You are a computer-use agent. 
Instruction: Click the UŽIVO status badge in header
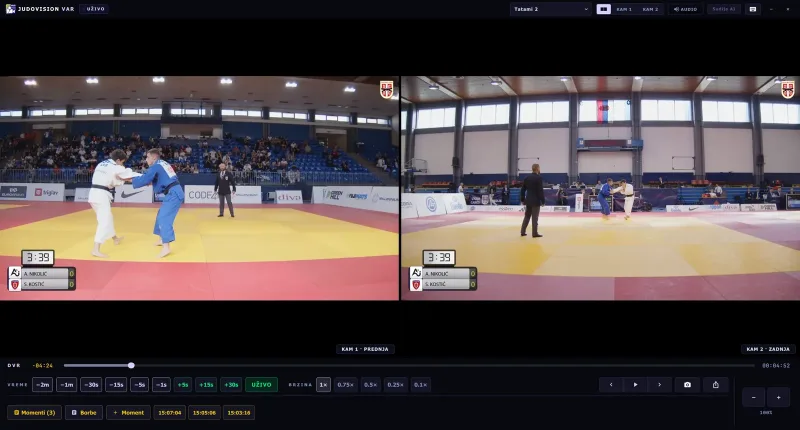(x=94, y=9)
